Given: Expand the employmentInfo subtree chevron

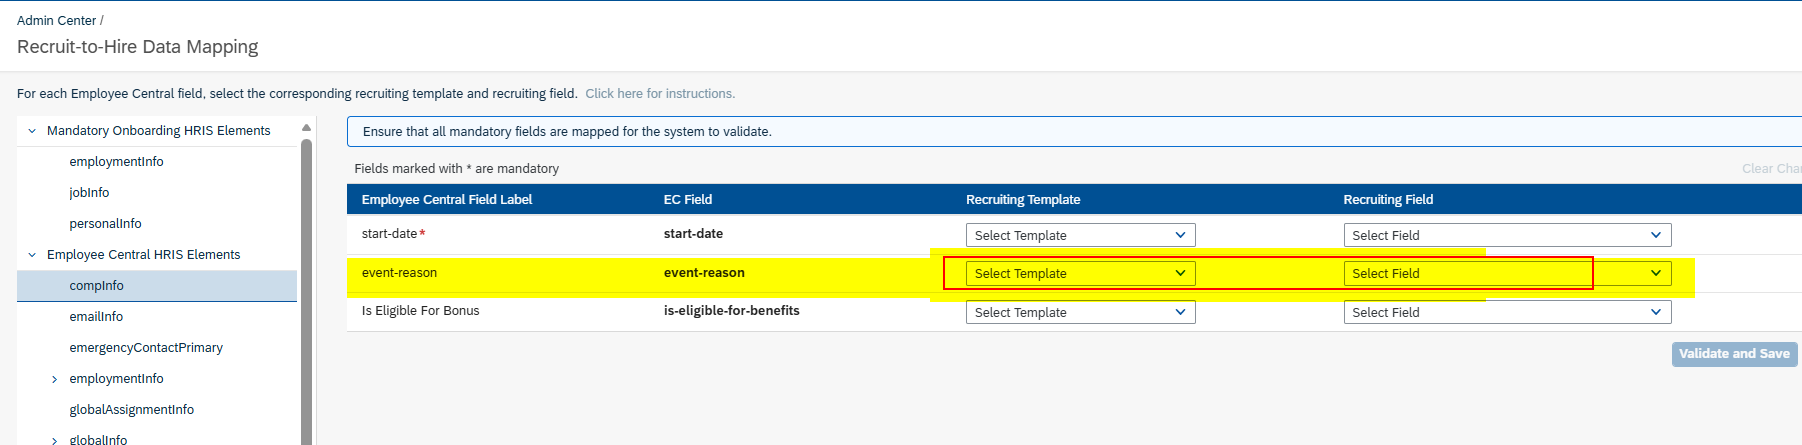Looking at the screenshot, I should [54, 379].
